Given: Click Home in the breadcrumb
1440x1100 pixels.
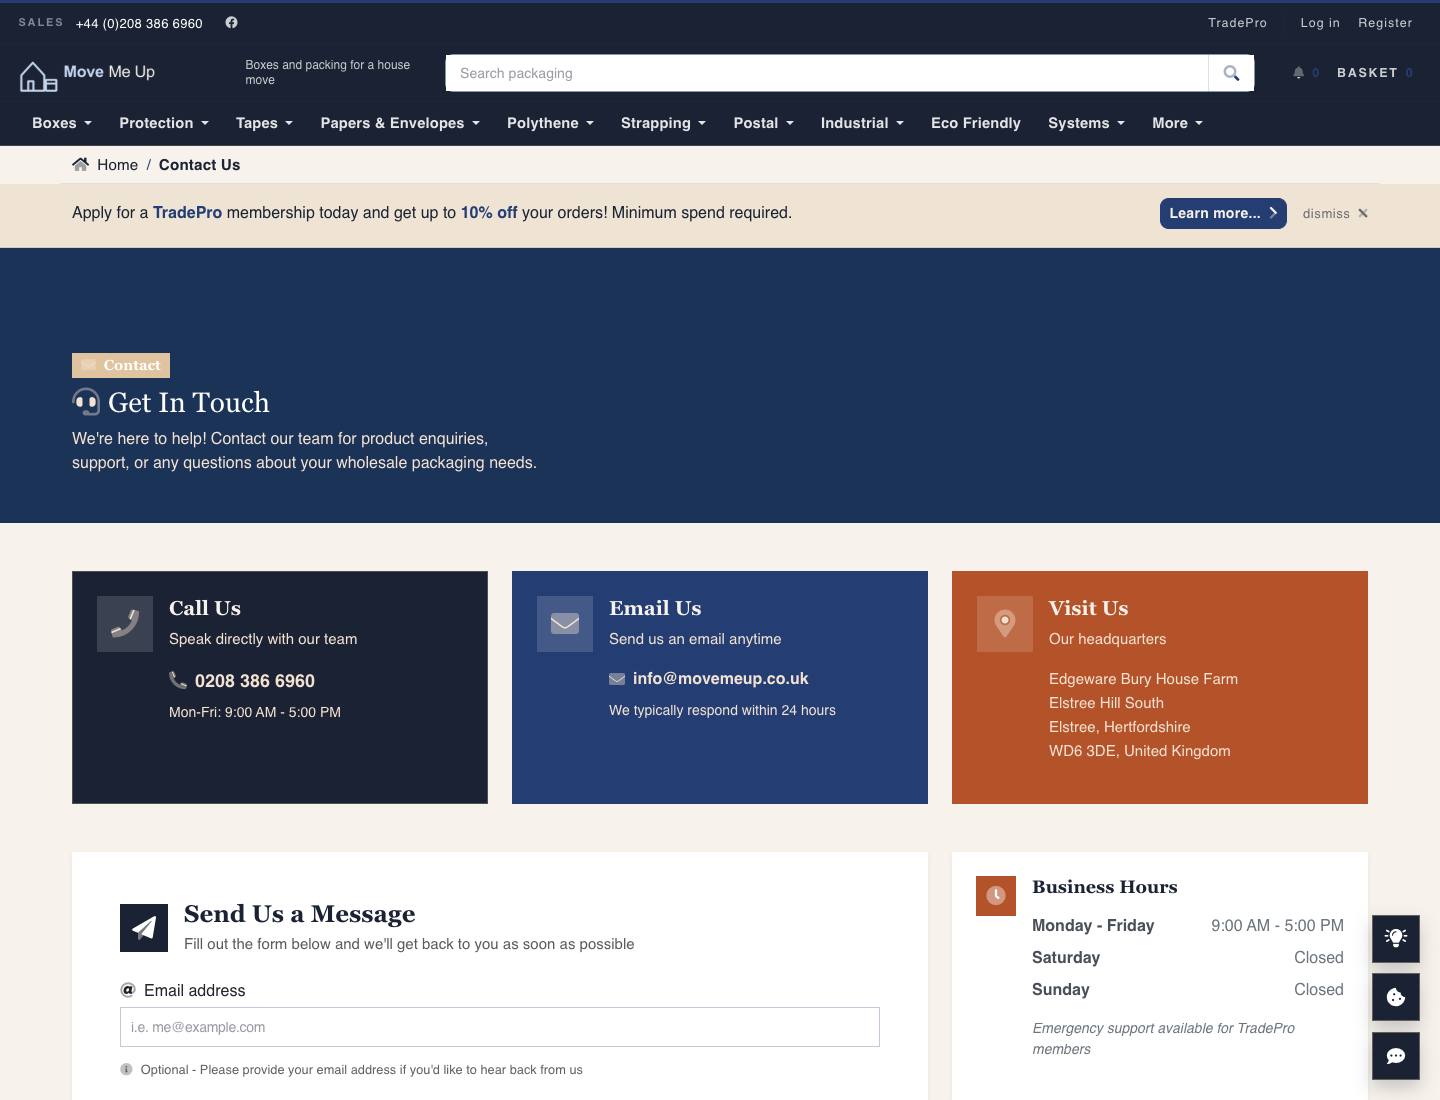Looking at the screenshot, I should 117,165.
